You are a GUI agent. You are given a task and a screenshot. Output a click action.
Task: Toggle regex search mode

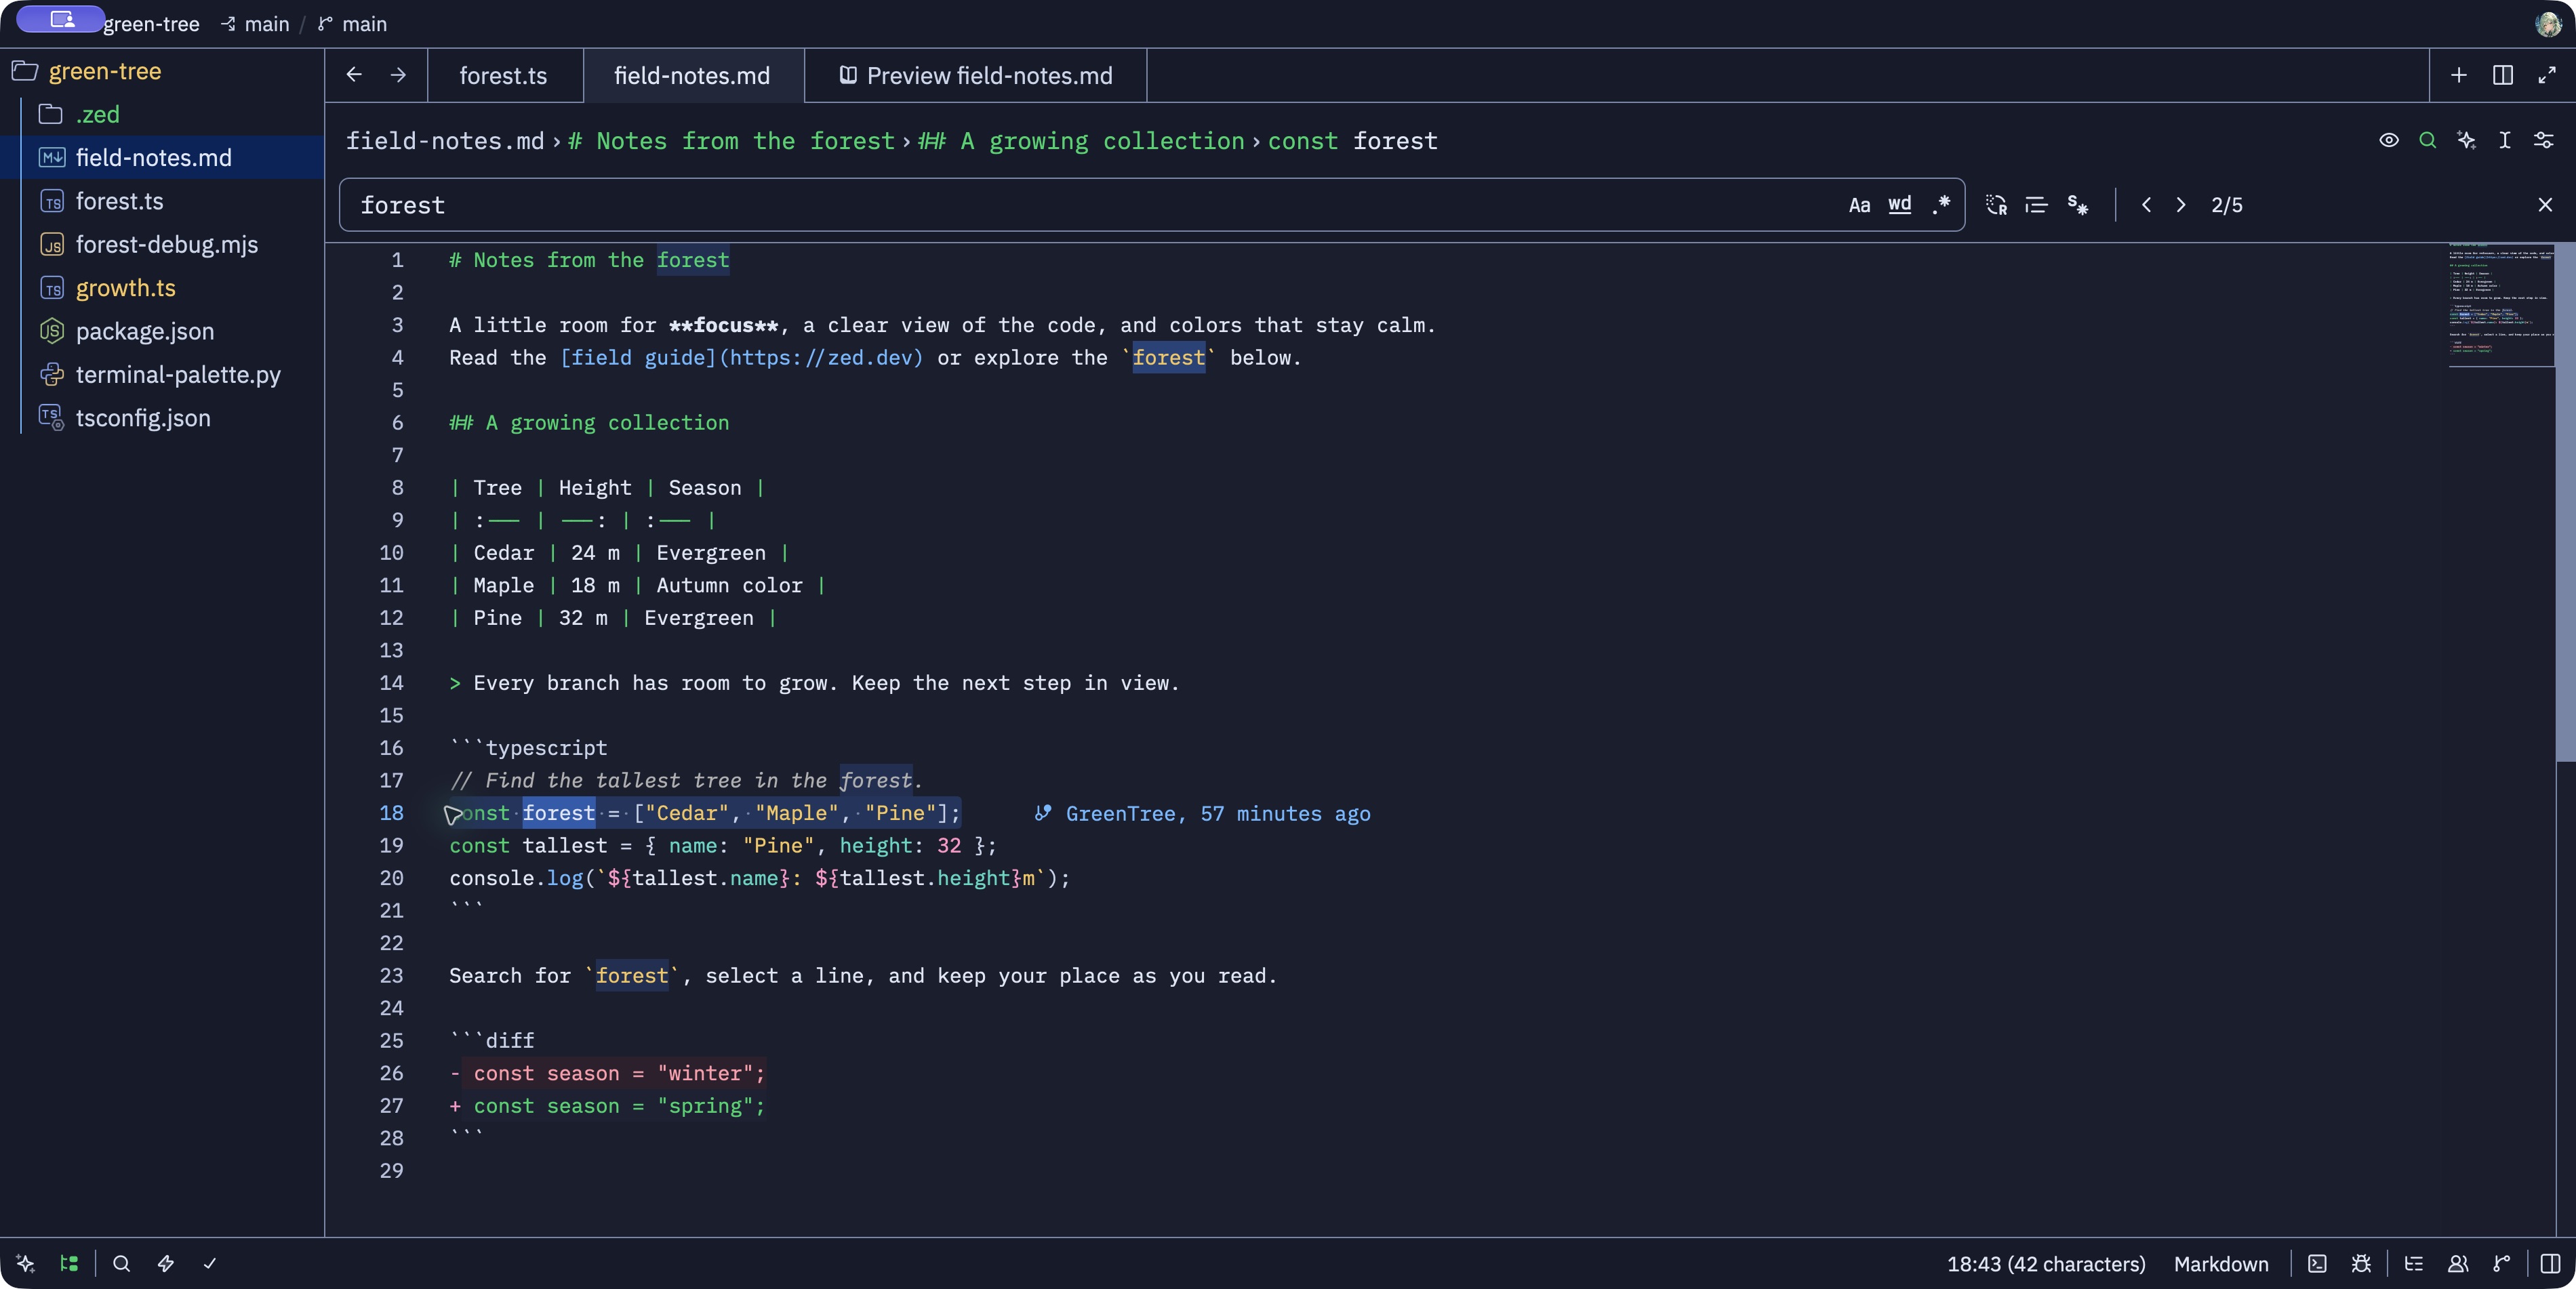[1941, 205]
